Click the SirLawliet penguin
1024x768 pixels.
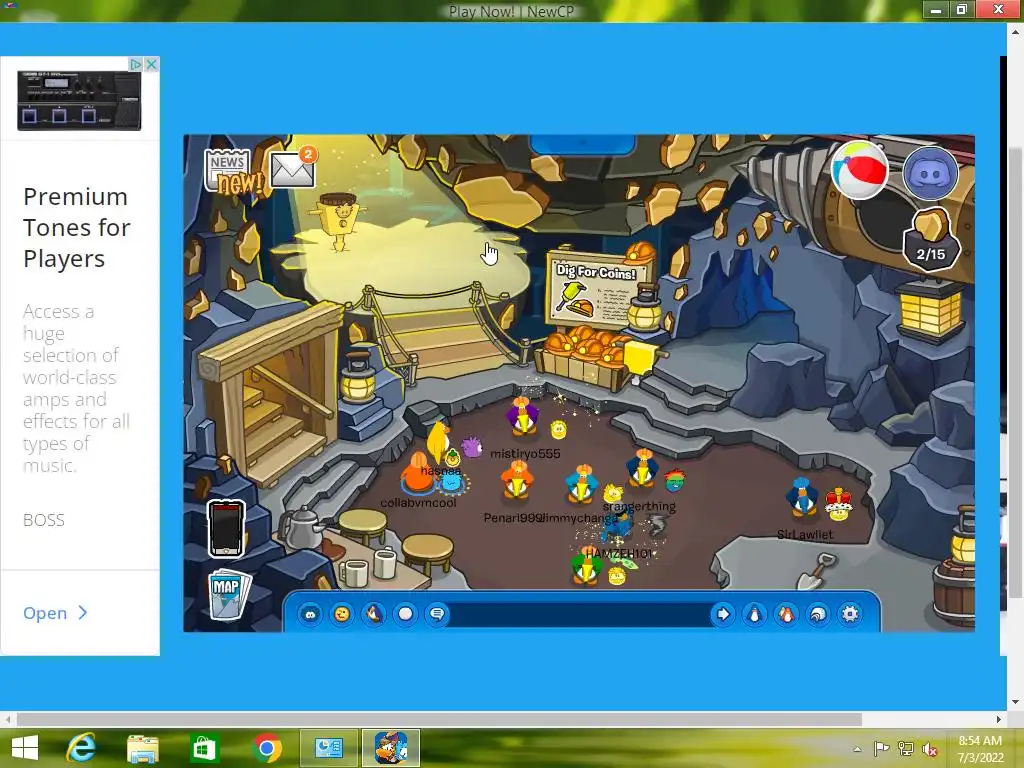pyautogui.click(x=801, y=498)
